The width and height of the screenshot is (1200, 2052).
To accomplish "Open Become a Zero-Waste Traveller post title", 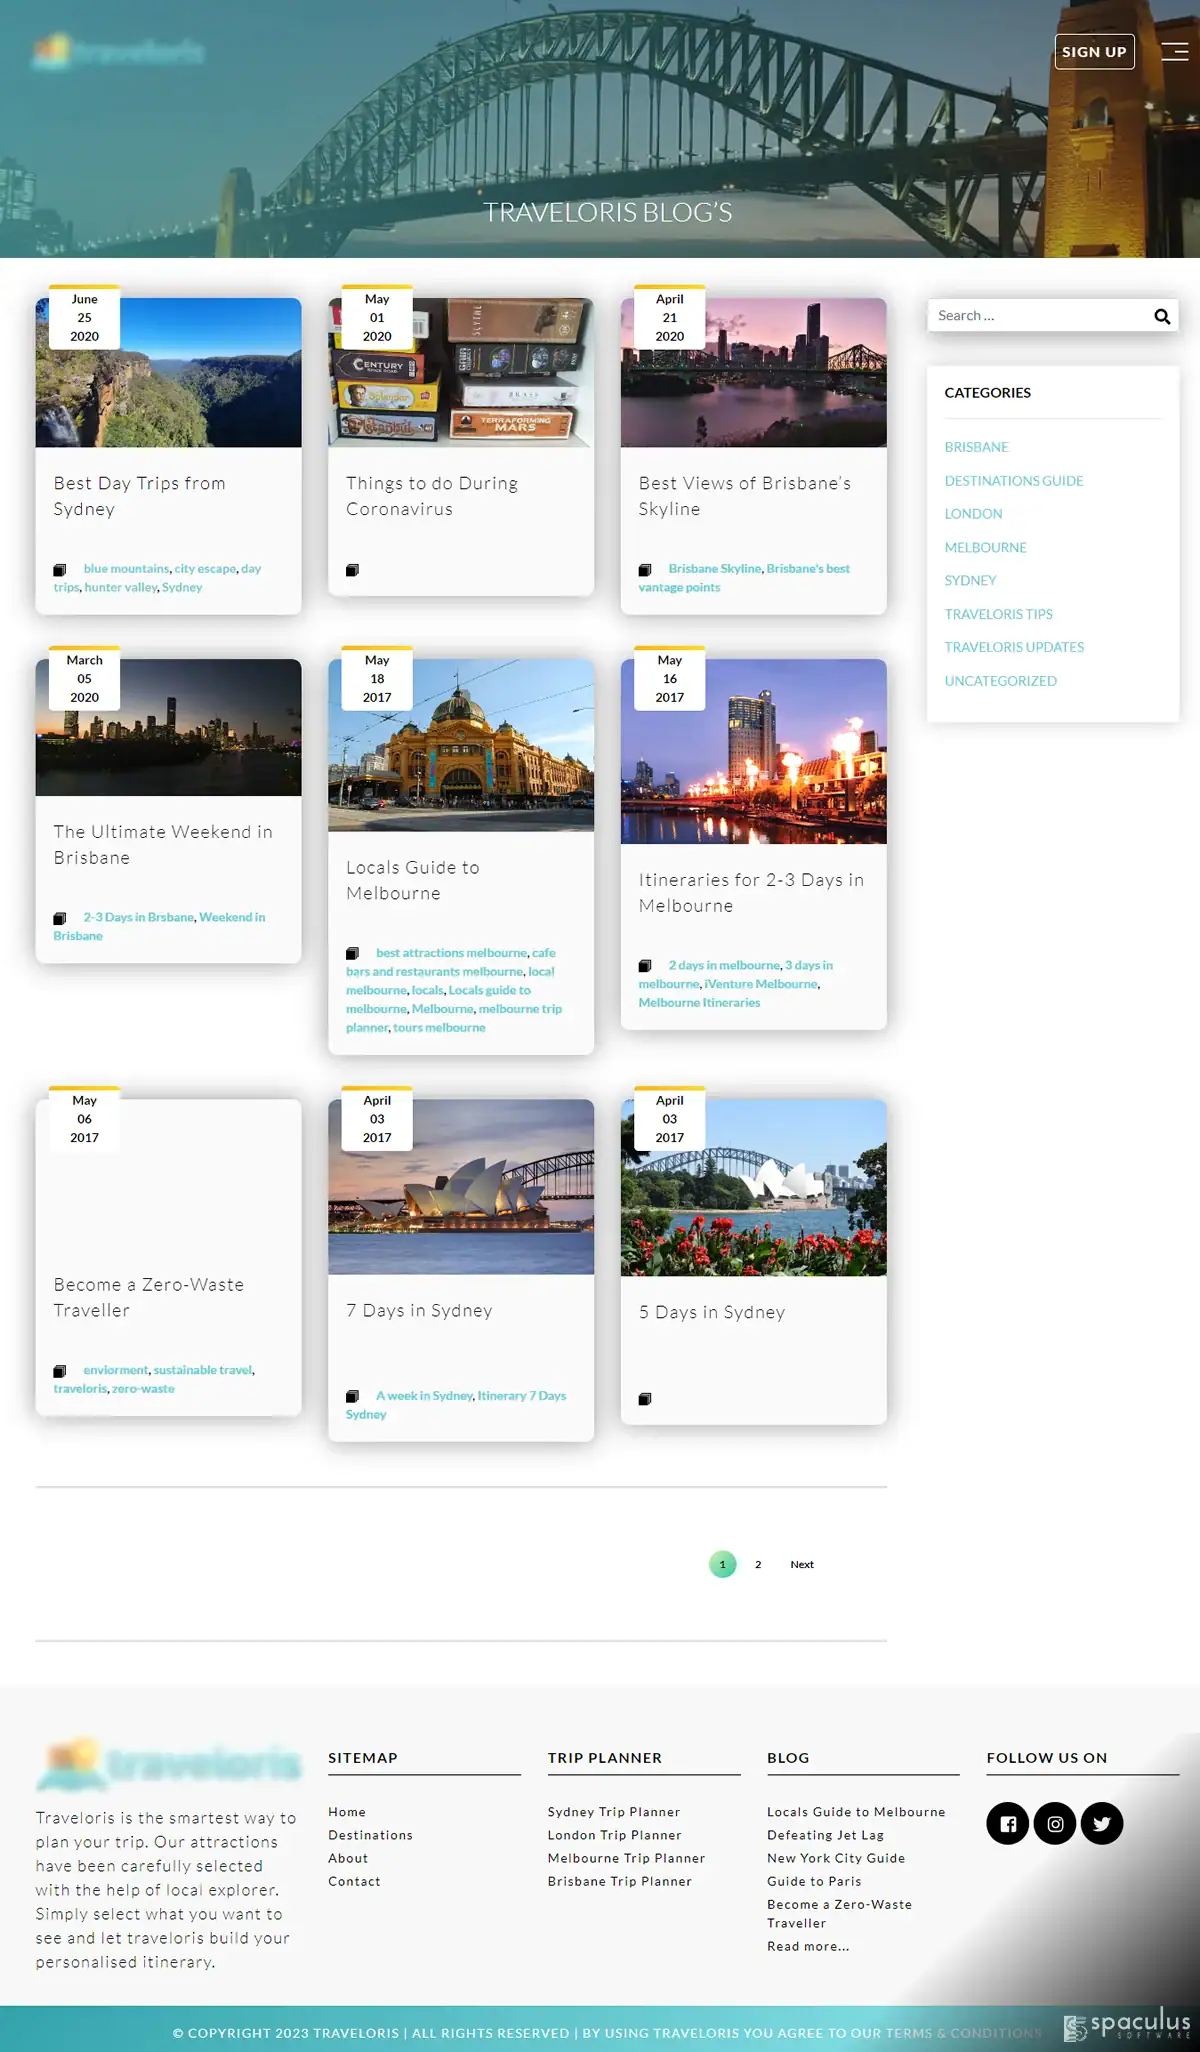I will coord(148,1298).
